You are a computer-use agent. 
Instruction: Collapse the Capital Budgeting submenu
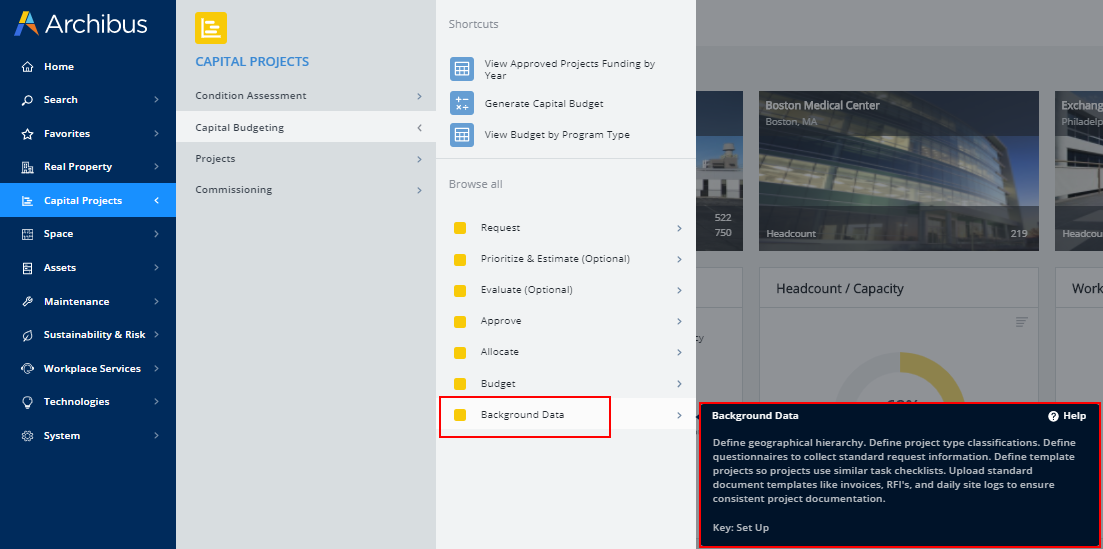[x=419, y=128]
